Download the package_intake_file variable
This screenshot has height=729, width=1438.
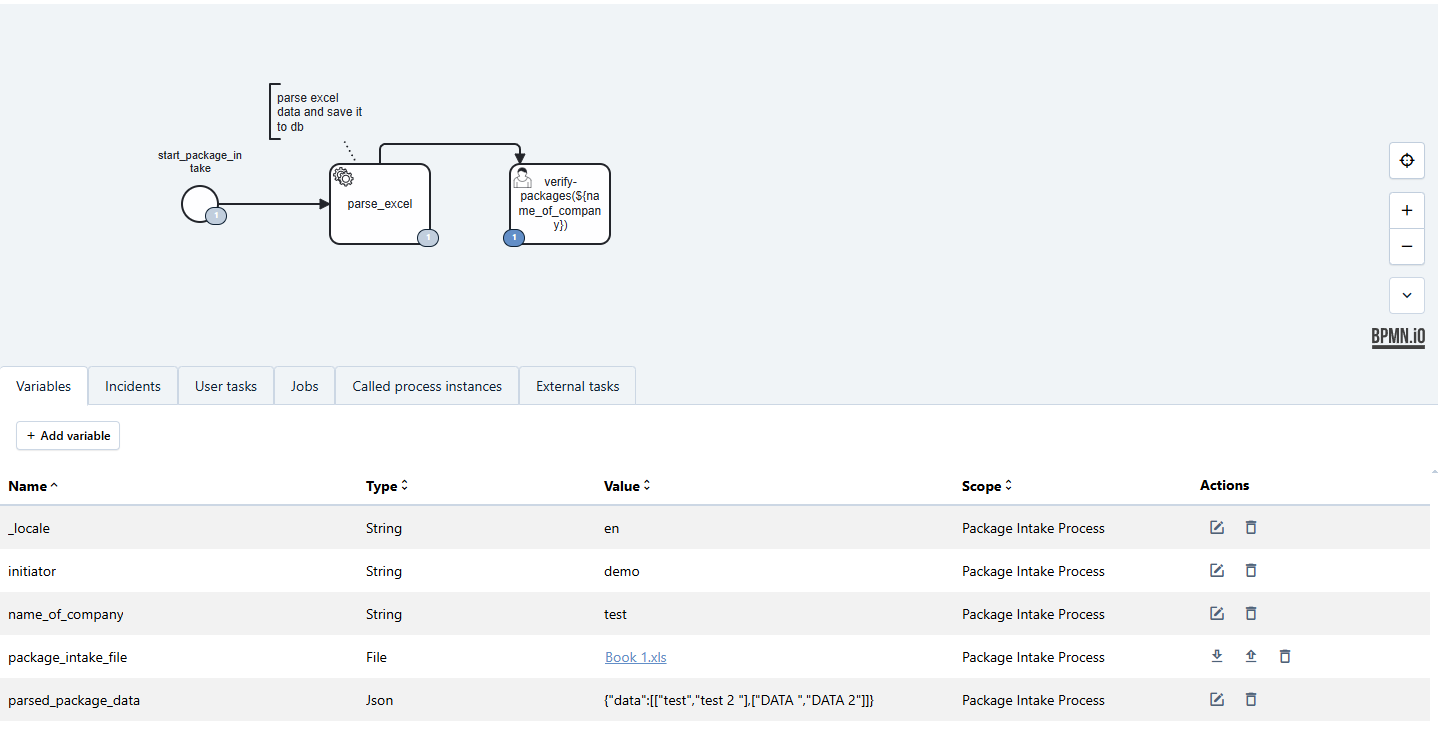1217,656
